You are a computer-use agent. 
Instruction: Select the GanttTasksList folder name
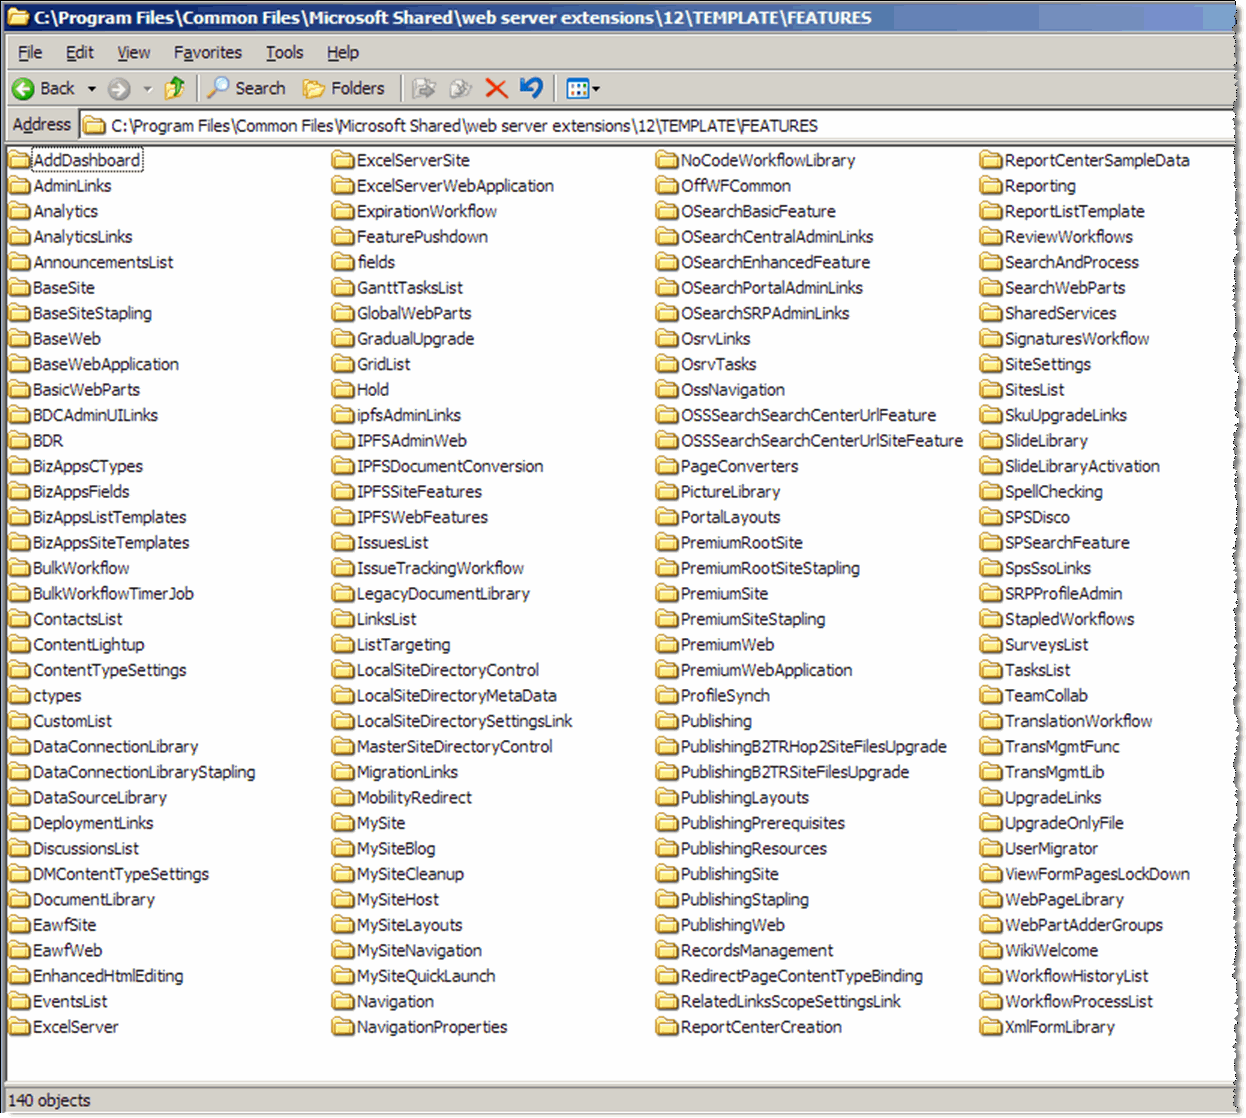point(410,288)
